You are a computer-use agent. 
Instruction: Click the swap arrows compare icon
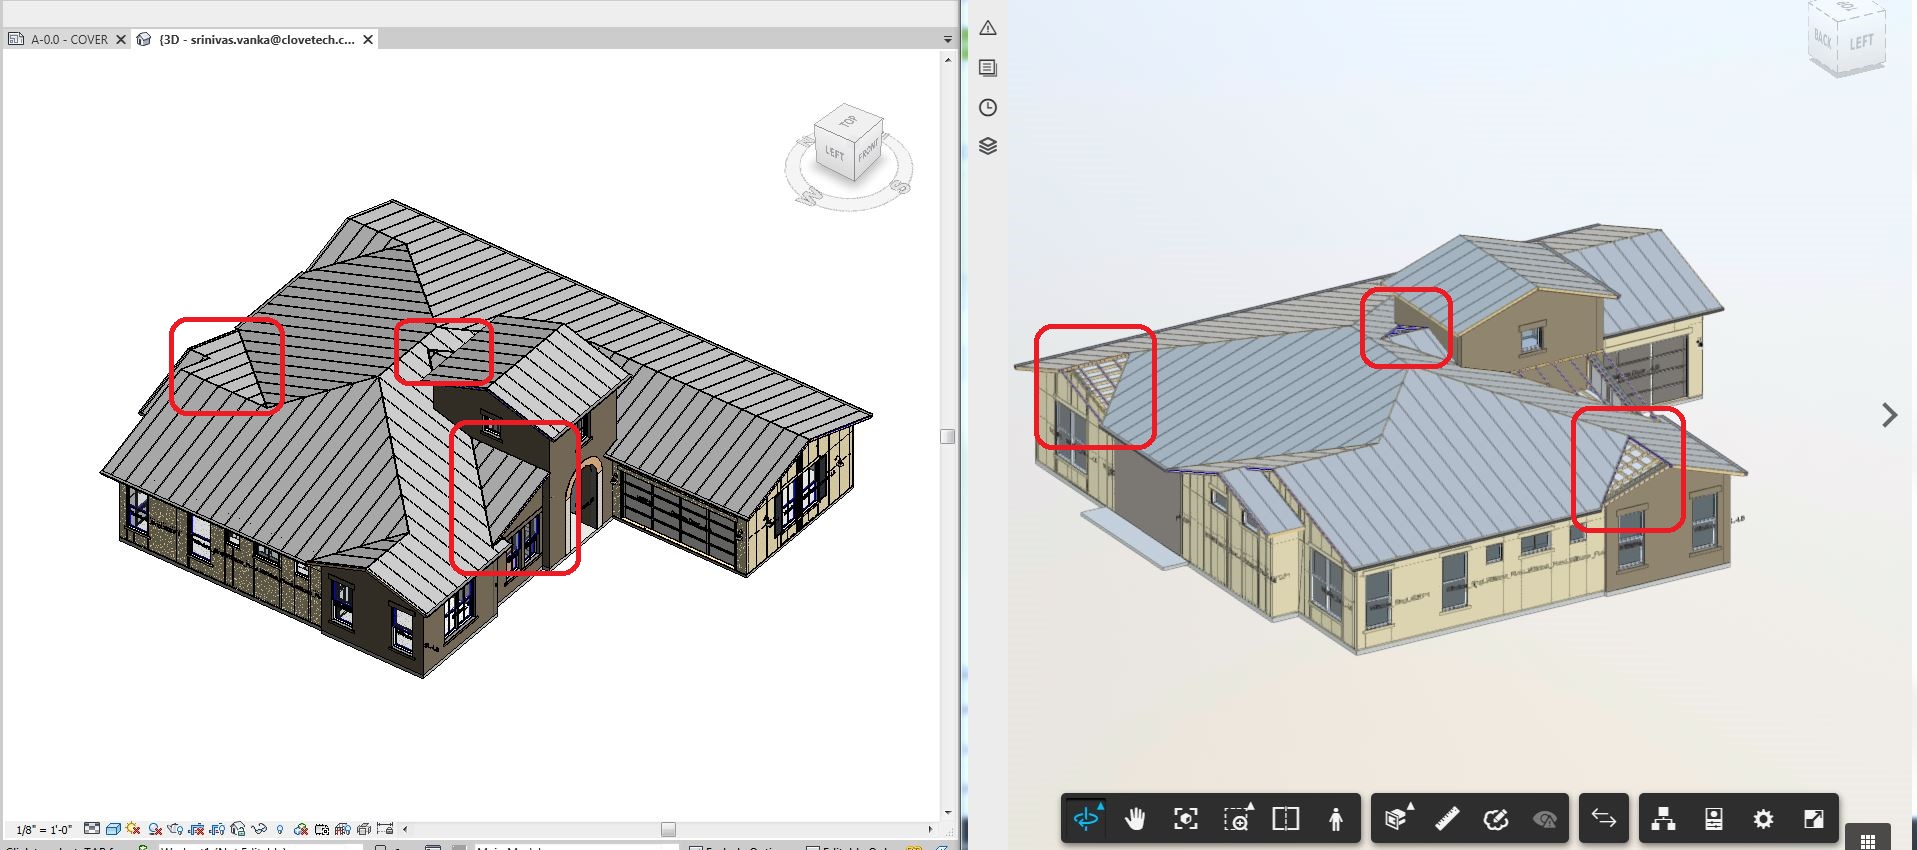pos(1604,819)
